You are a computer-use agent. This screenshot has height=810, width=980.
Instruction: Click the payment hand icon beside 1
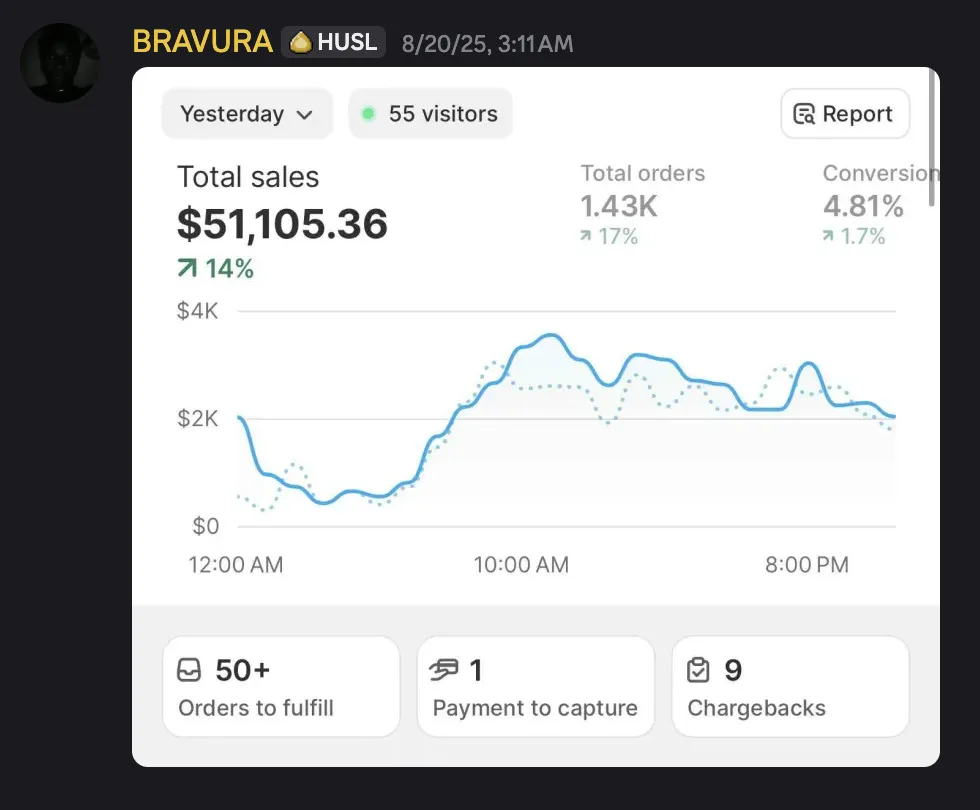pos(444,669)
